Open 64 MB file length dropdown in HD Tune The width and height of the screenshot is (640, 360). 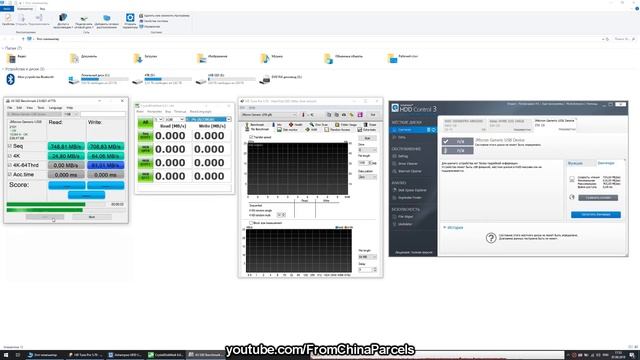click(x=367, y=257)
